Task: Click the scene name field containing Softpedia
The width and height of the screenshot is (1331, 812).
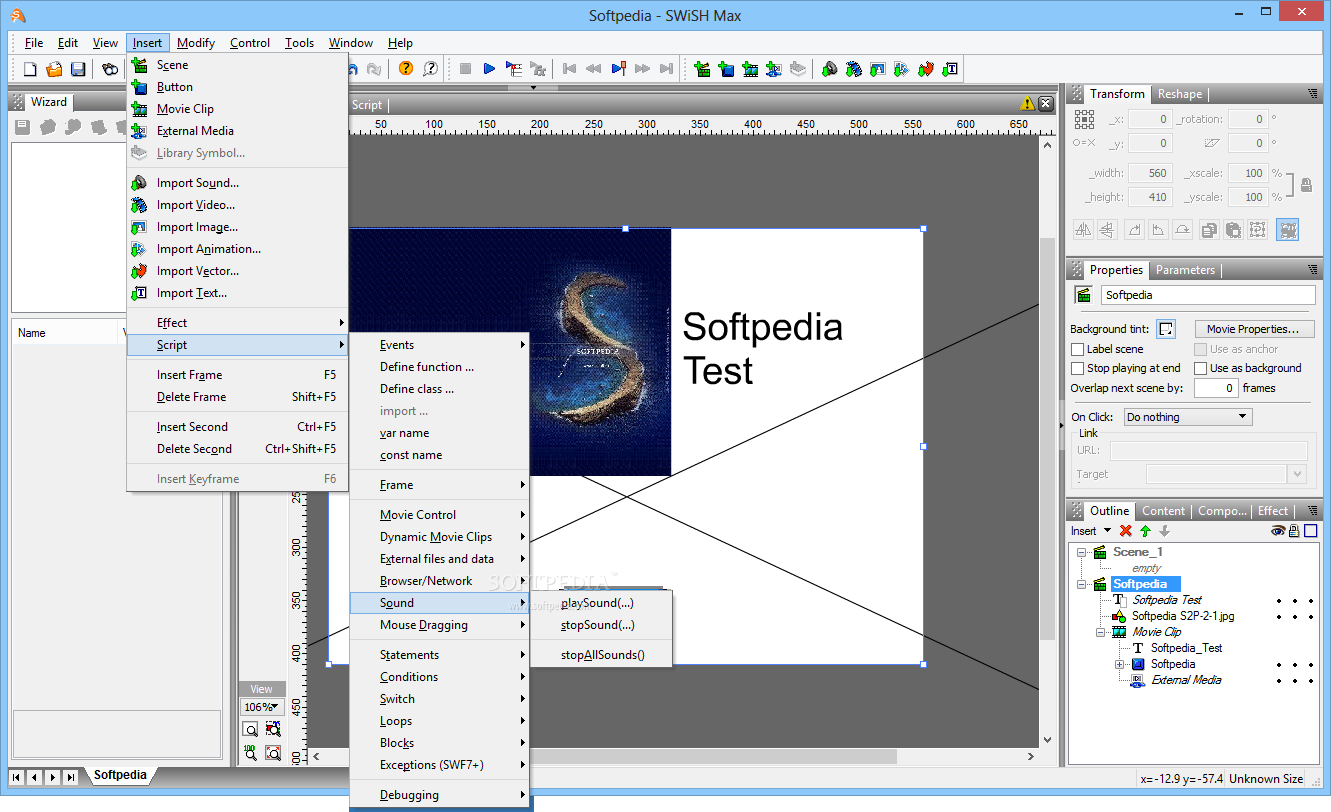Action: [x=1208, y=295]
